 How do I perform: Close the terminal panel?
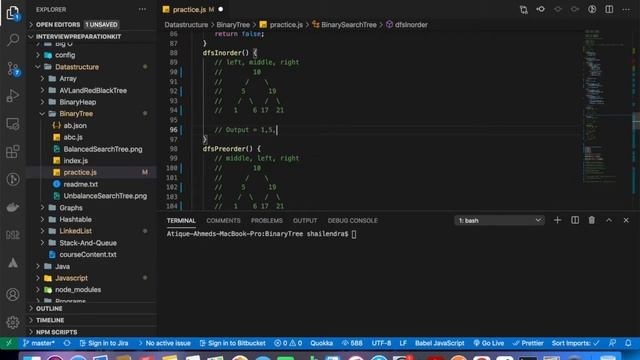pyautogui.click(x=626, y=220)
